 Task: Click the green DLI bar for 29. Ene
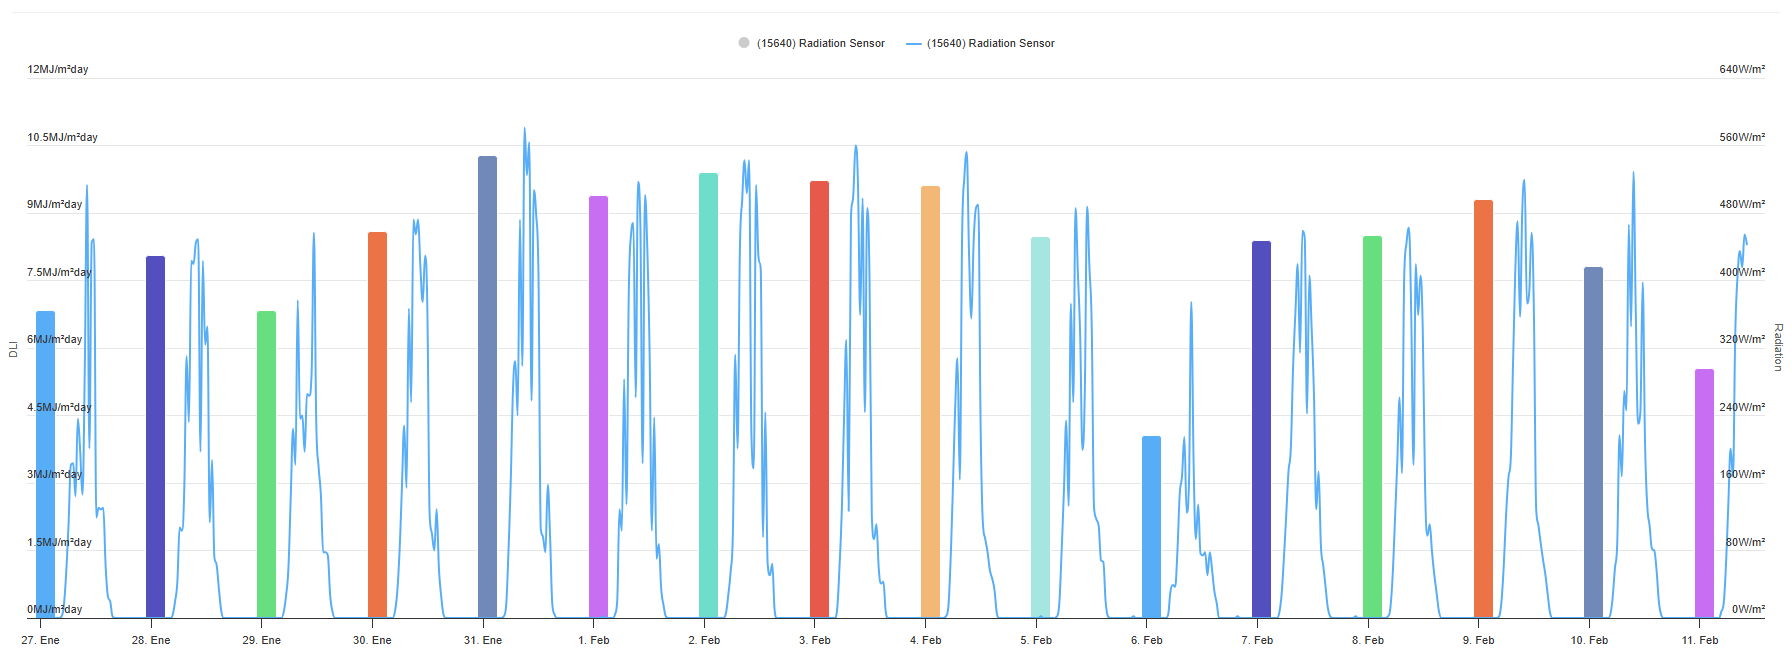(x=266, y=464)
